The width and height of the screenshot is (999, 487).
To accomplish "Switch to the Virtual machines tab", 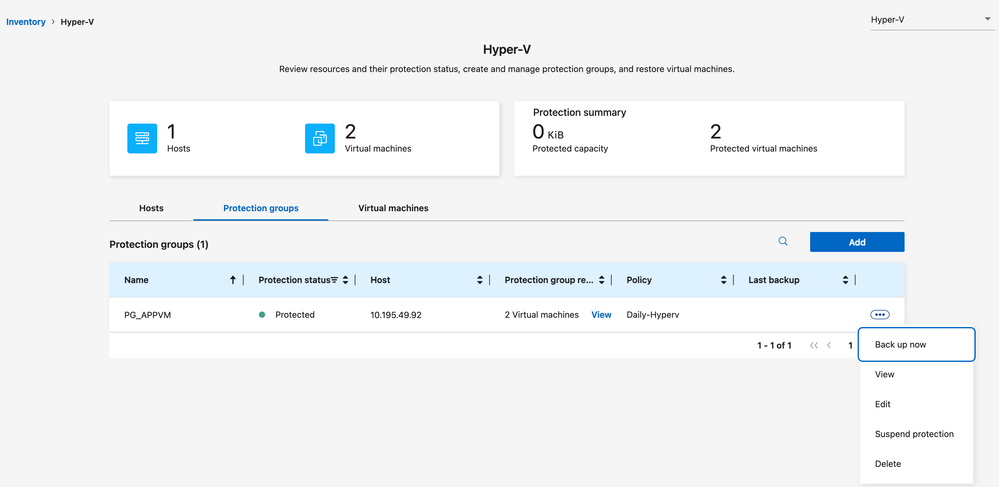I will [x=393, y=208].
